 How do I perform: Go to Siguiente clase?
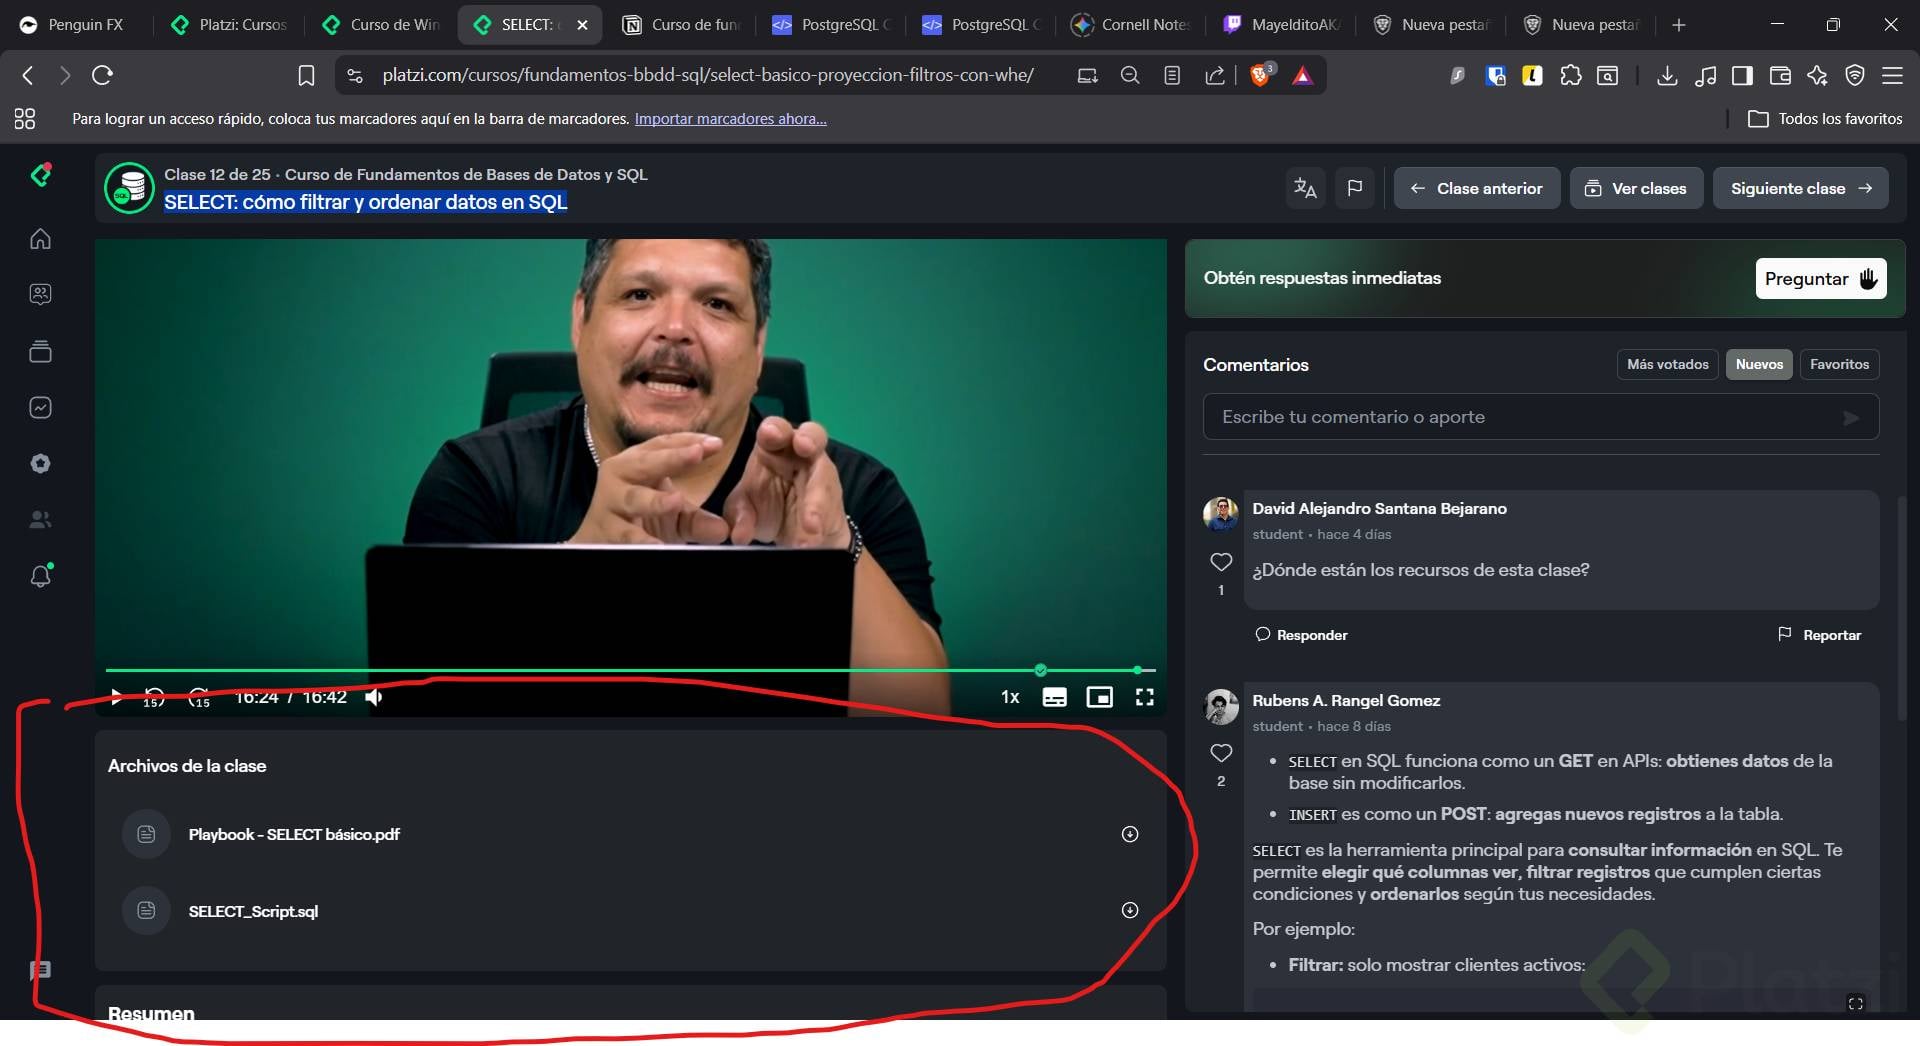pos(1800,188)
